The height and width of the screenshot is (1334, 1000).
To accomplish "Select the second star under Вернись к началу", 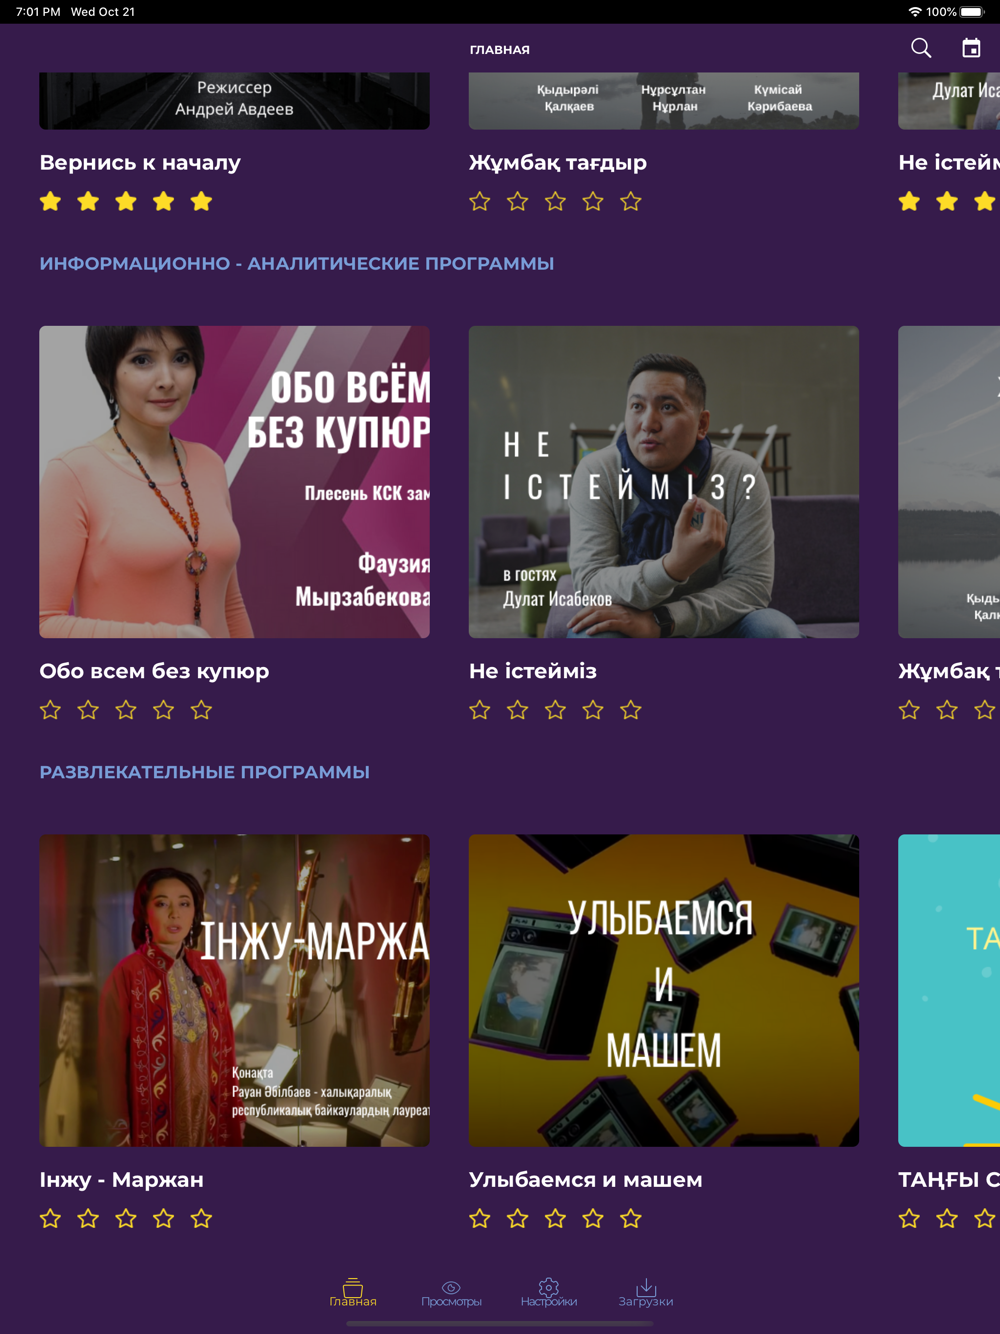I will (88, 201).
